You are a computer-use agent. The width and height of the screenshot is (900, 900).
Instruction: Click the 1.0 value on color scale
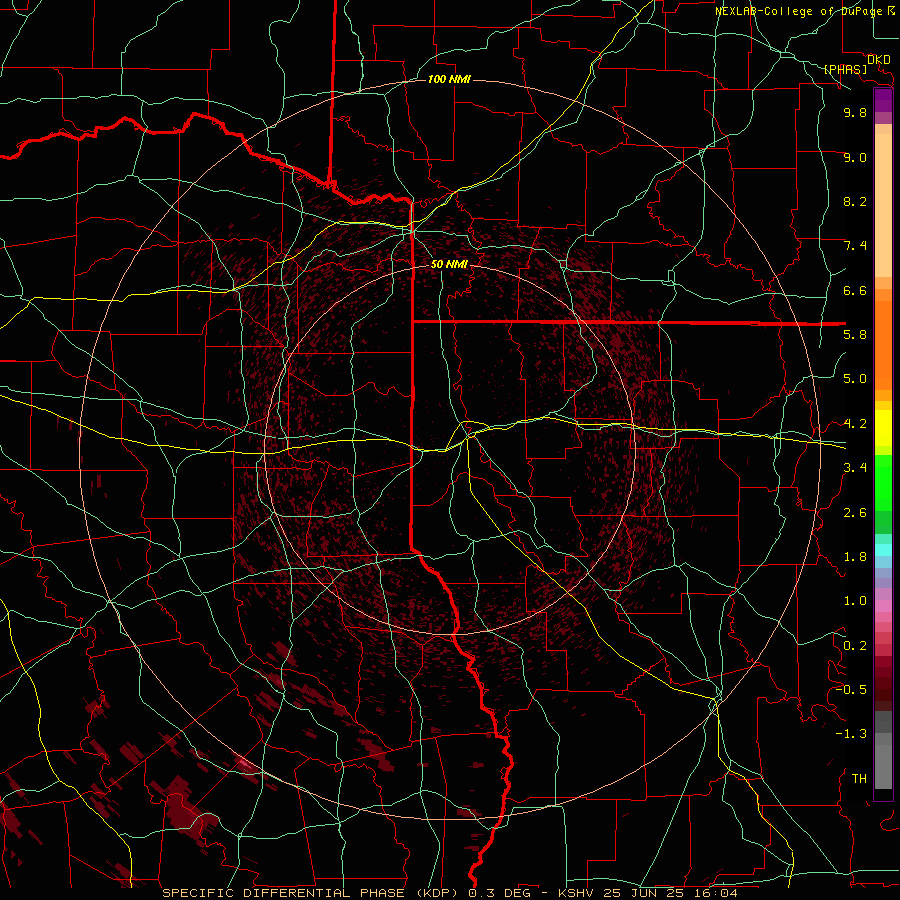tap(855, 601)
